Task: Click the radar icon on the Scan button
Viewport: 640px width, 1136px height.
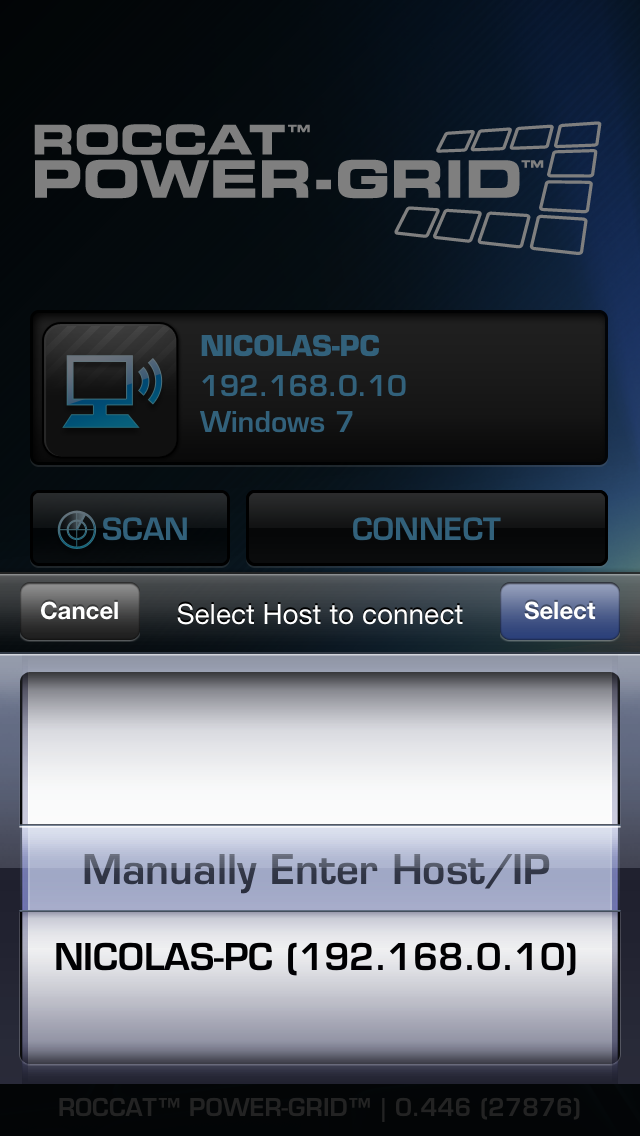Action: coord(76,530)
